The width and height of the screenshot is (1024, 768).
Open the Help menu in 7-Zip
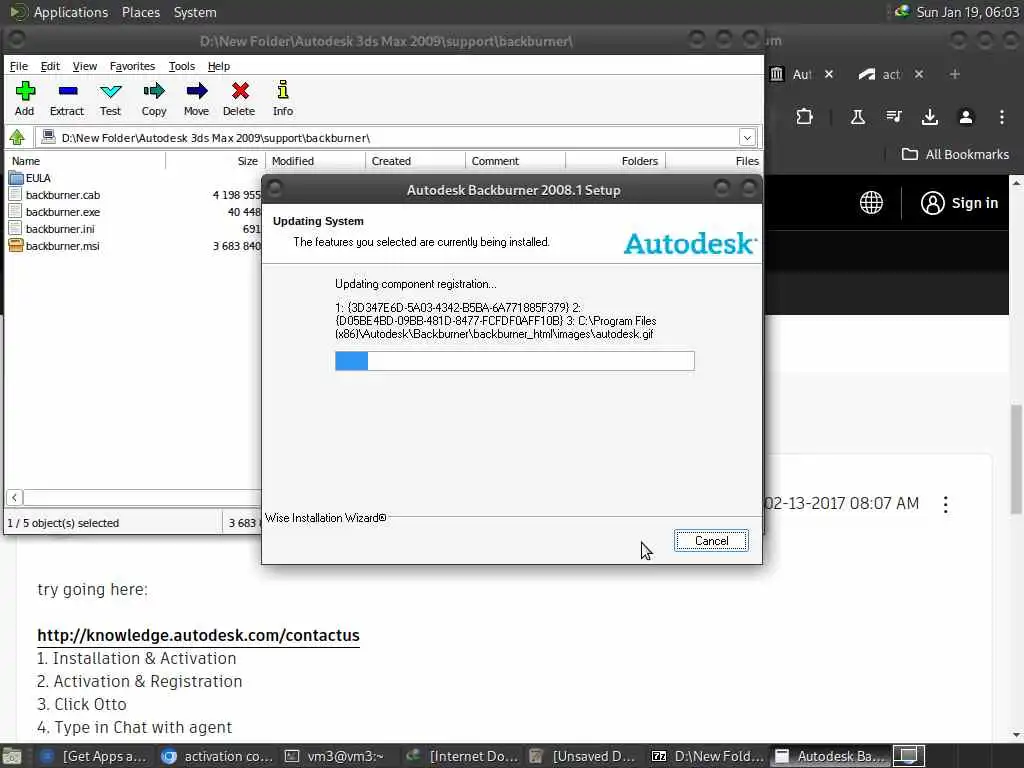(x=219, y=66)
